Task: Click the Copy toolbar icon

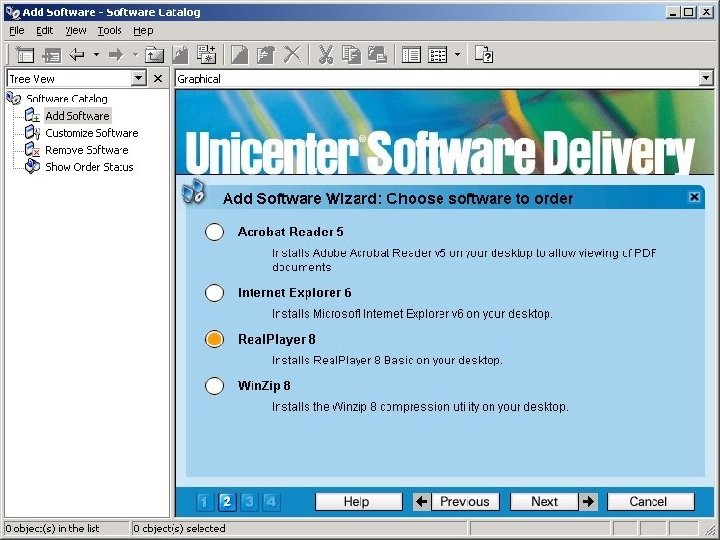Action: 351,54
